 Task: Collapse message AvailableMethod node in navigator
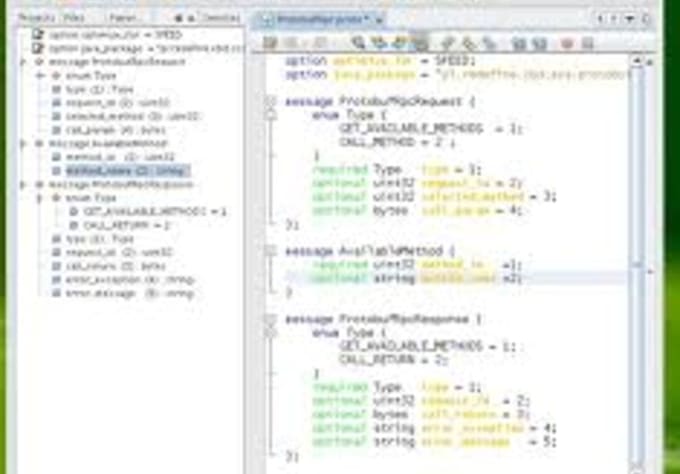(23, 144)
